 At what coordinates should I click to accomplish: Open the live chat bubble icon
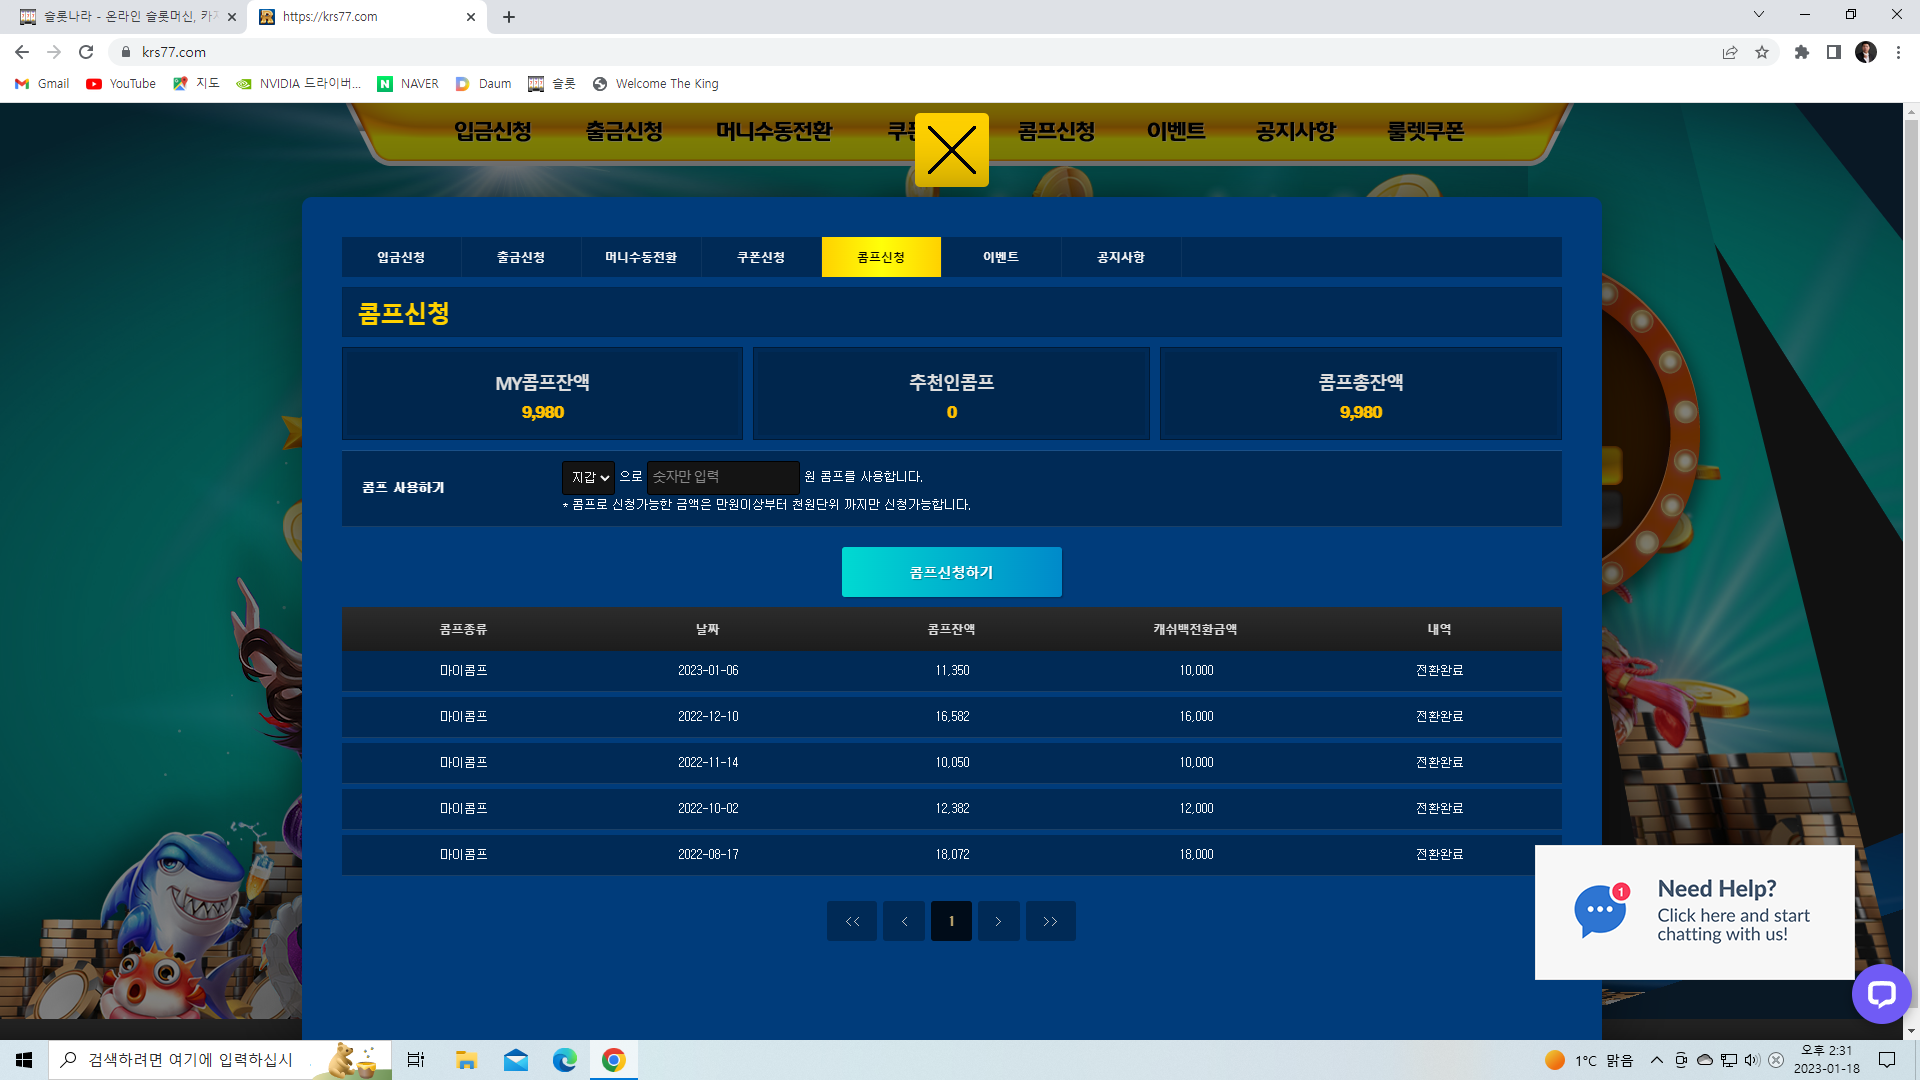pos(1881,993)
